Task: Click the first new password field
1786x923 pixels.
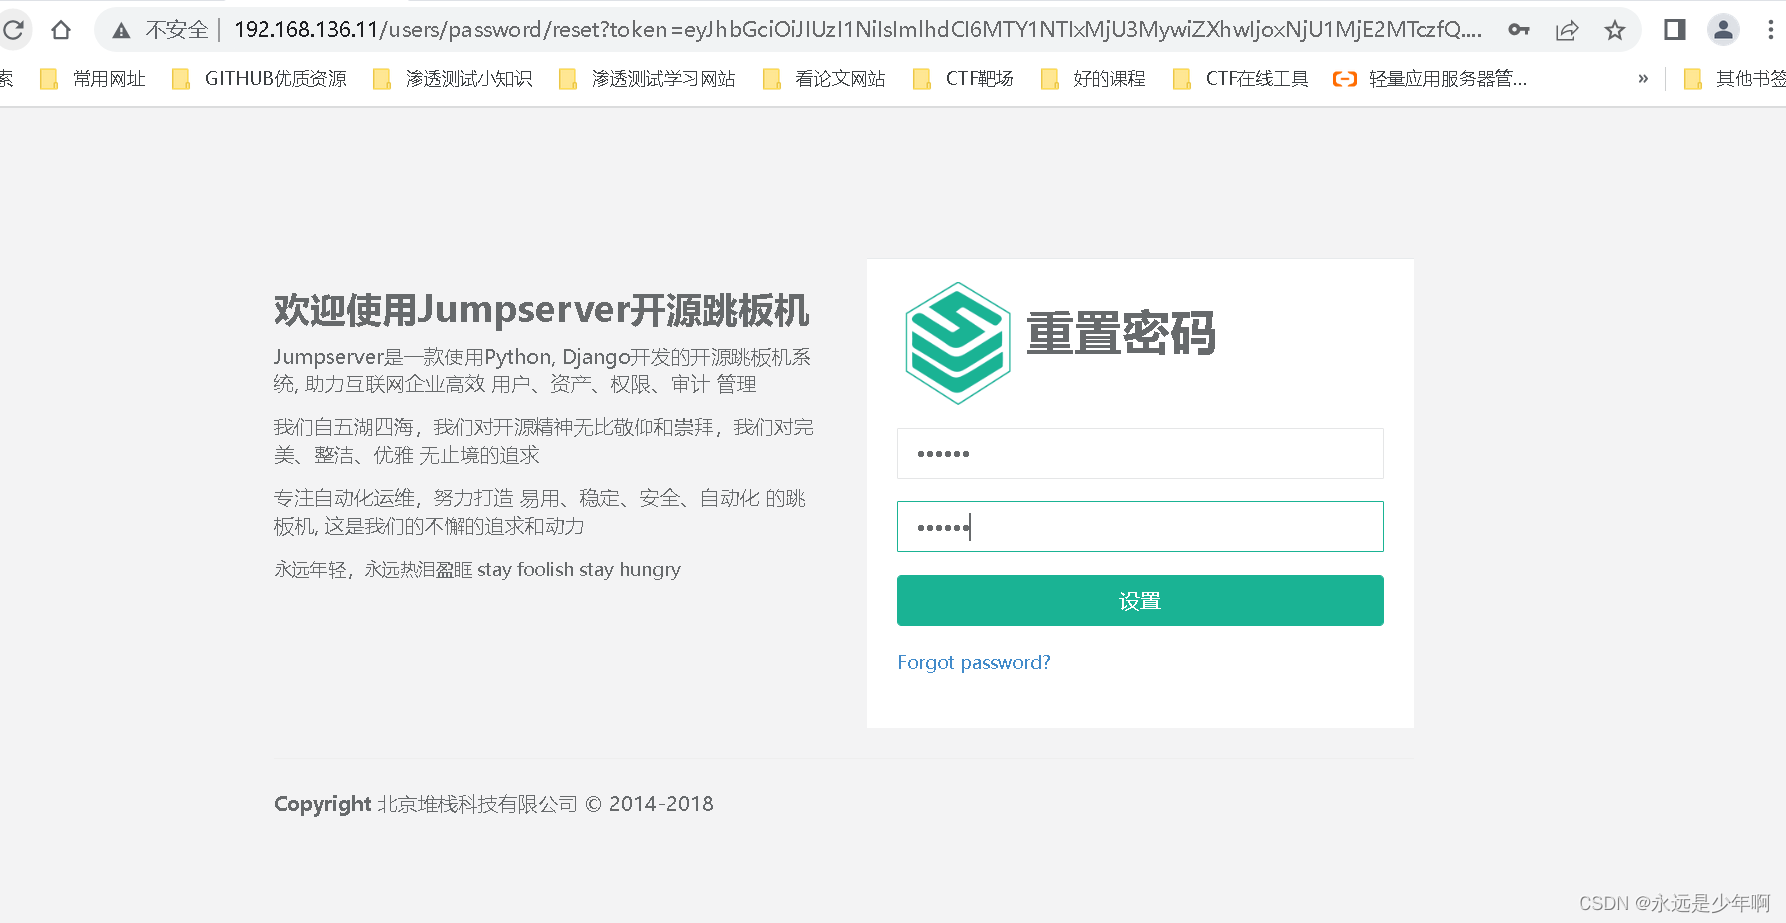Action: 1140,454
